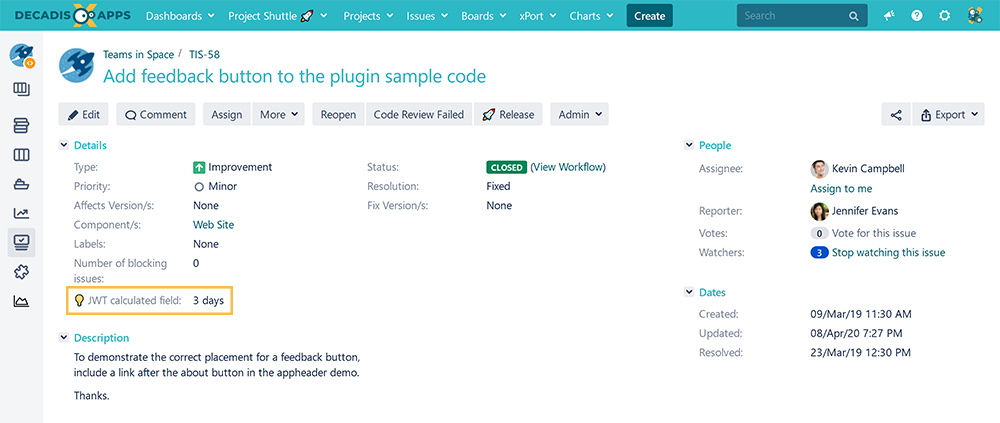Open the issues monitor icon in sidebar

tap(21, 242)
